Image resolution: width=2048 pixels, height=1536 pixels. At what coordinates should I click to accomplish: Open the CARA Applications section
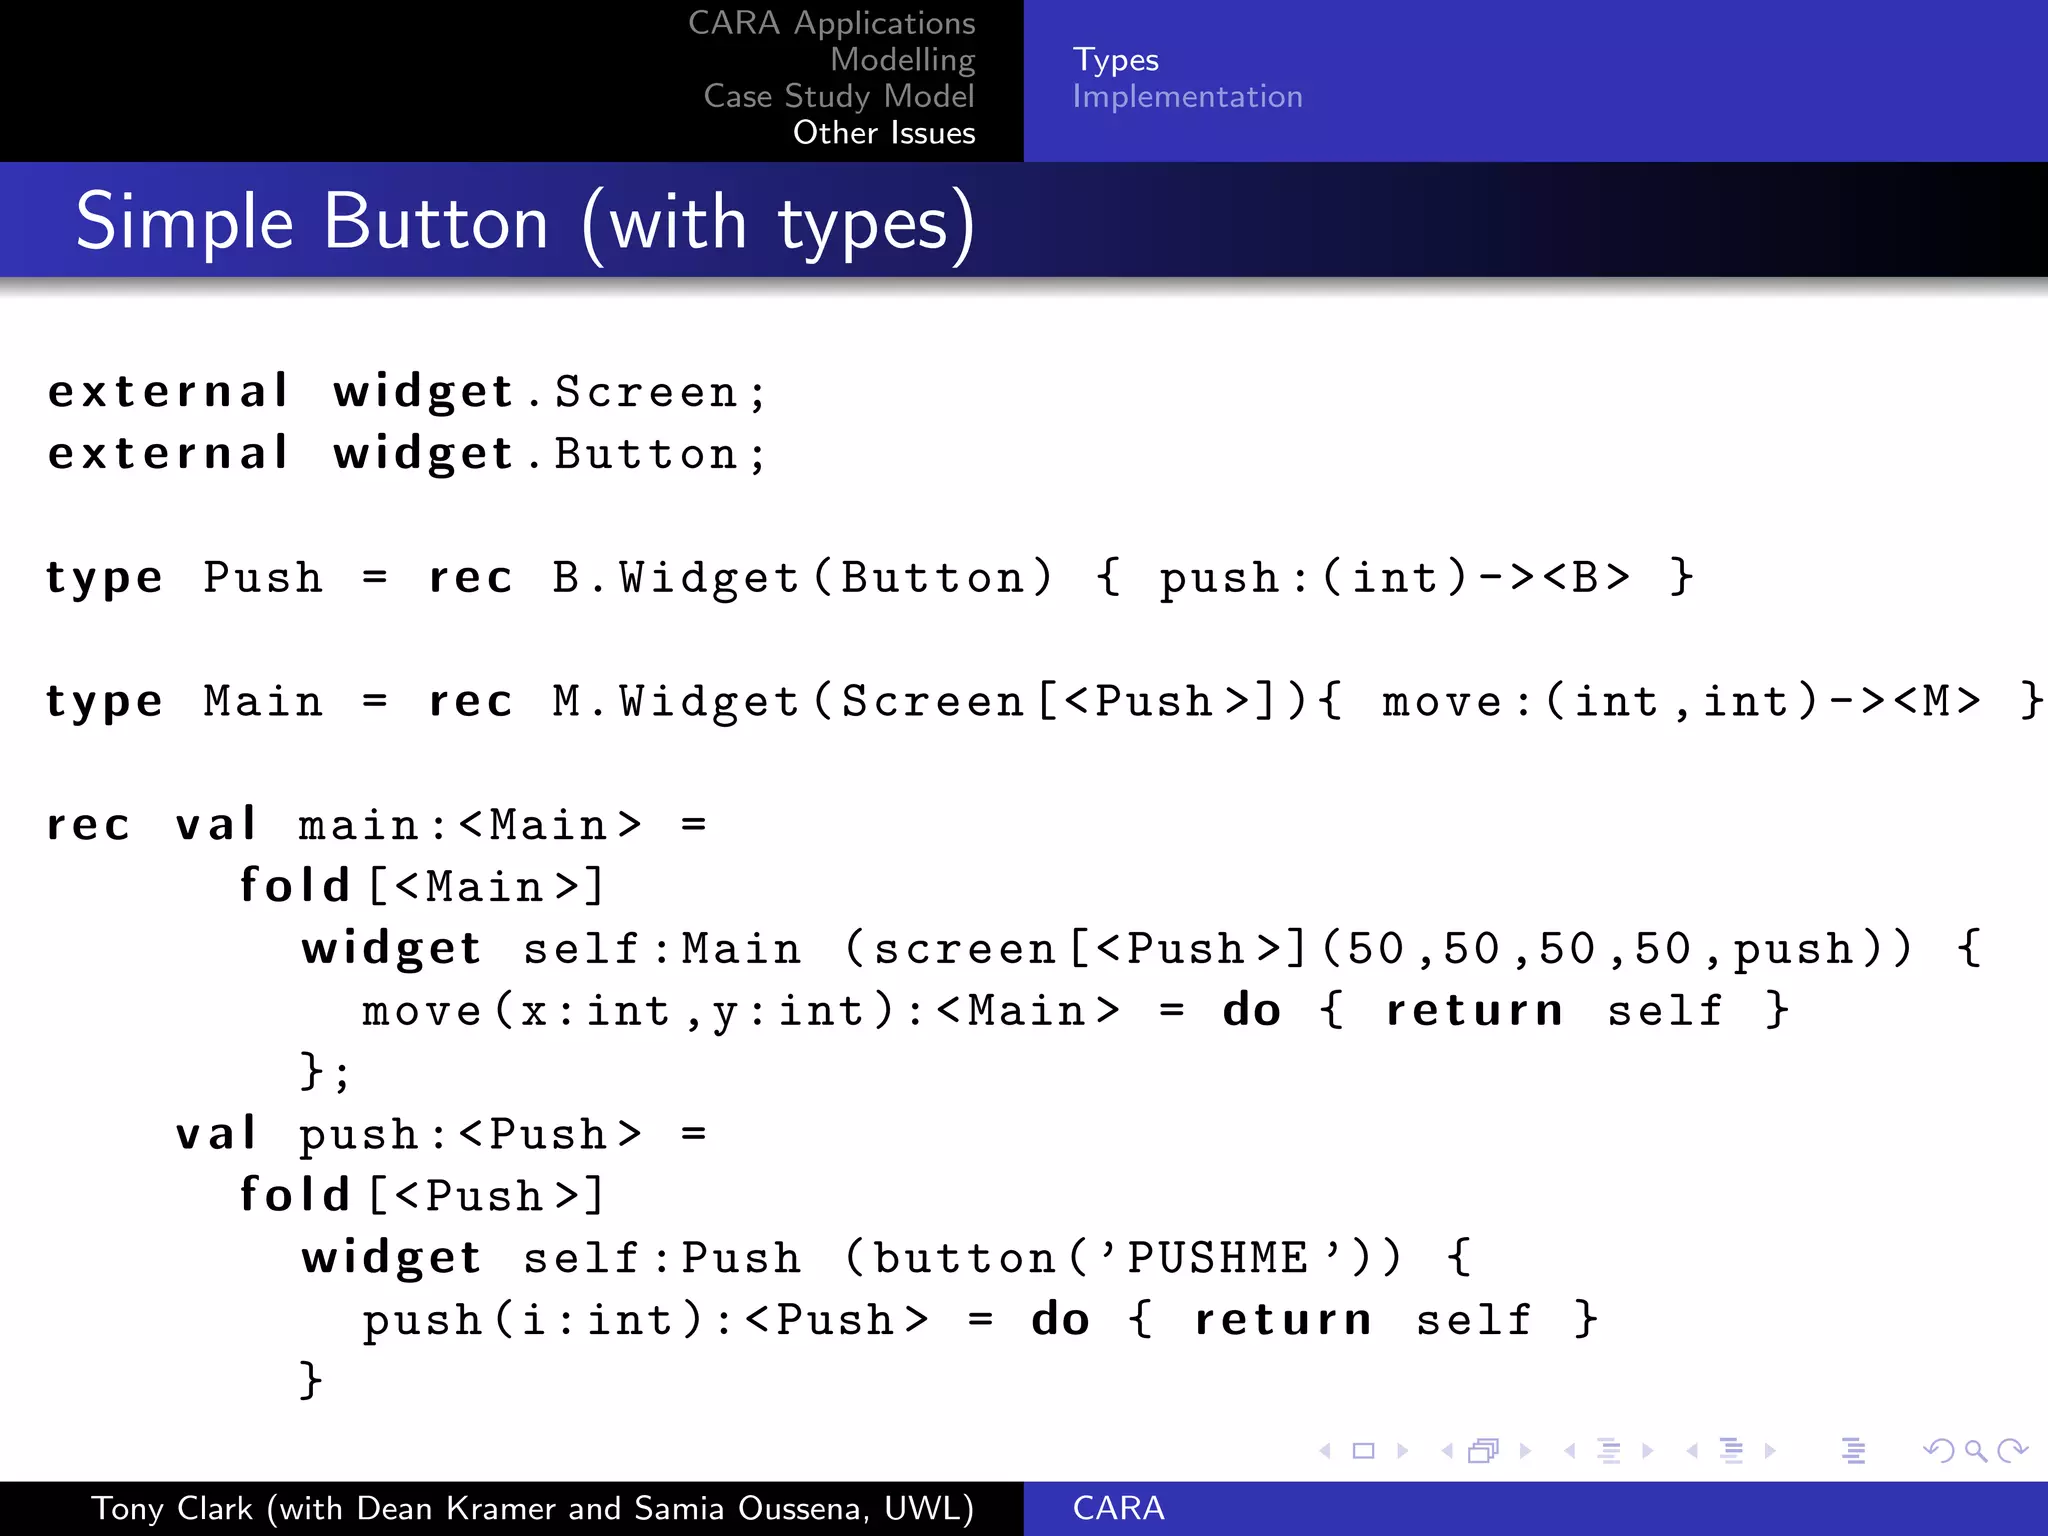[831, 23]
